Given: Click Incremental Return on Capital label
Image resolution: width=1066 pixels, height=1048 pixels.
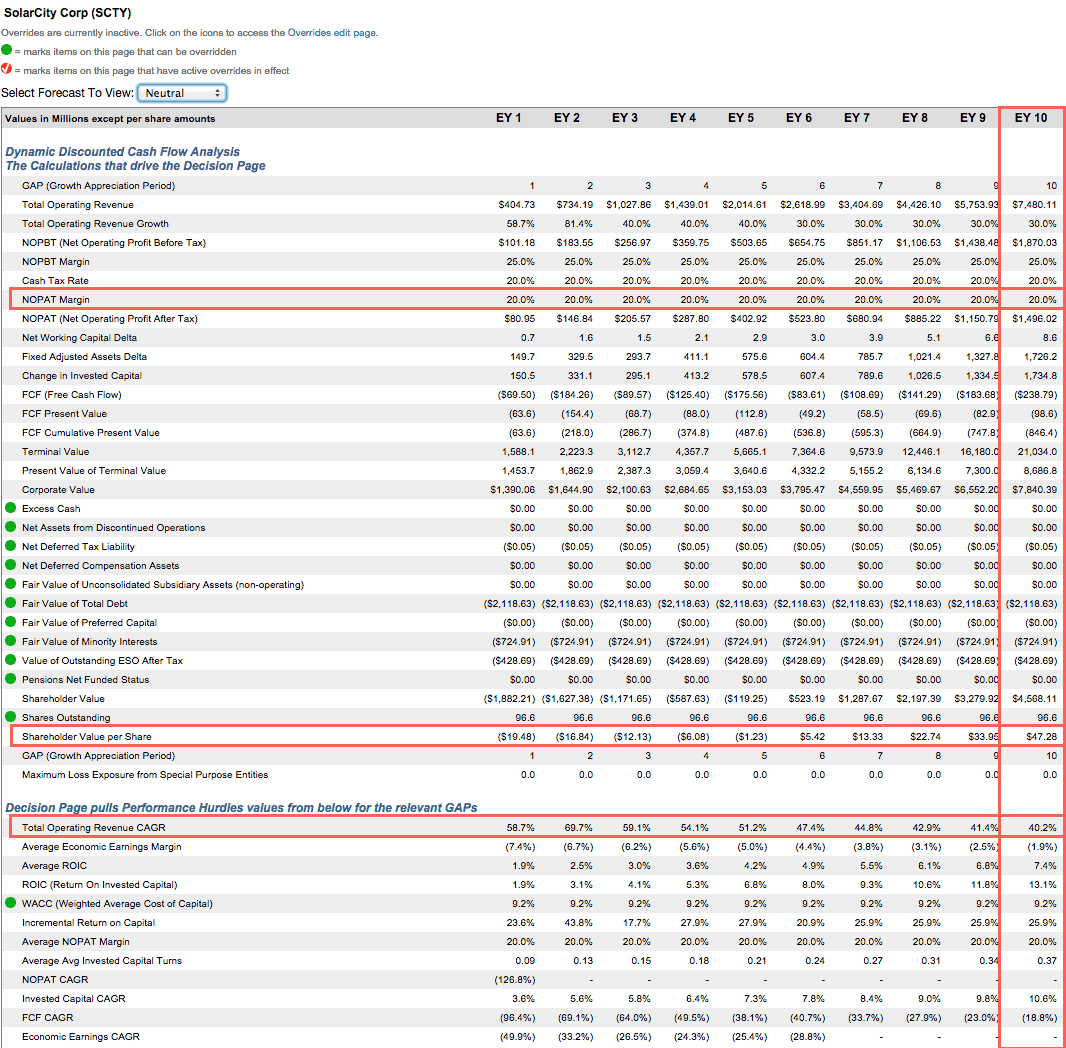Looking at the screenshot, I should (x=88, y=923).
